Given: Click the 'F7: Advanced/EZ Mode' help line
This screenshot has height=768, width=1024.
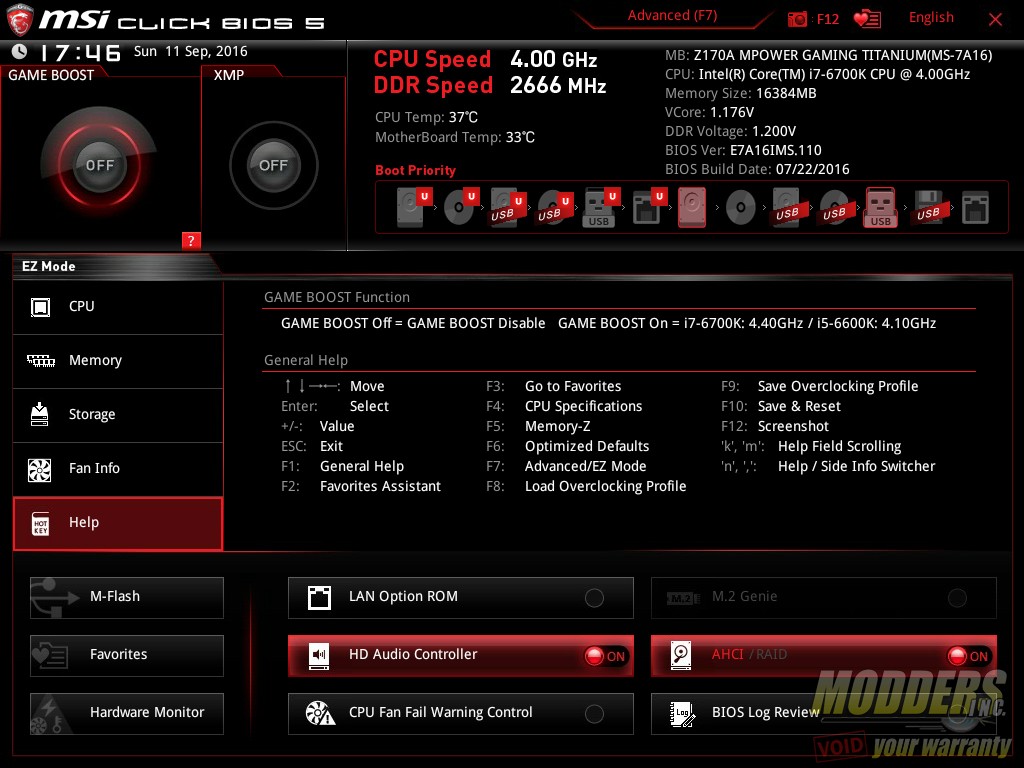Looking at the screenshot, I should pos(566,466).
